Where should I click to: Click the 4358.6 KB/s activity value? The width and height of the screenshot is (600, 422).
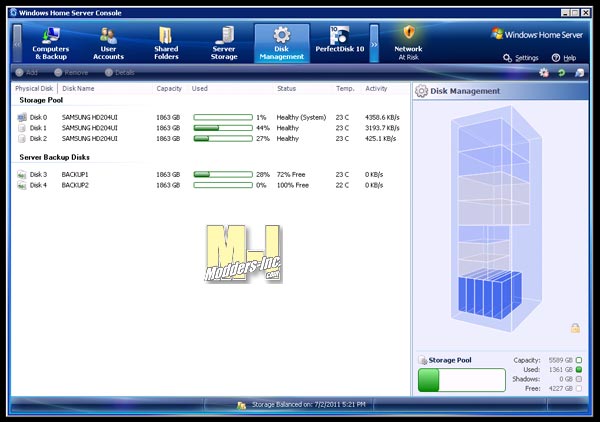coord(382,117)
